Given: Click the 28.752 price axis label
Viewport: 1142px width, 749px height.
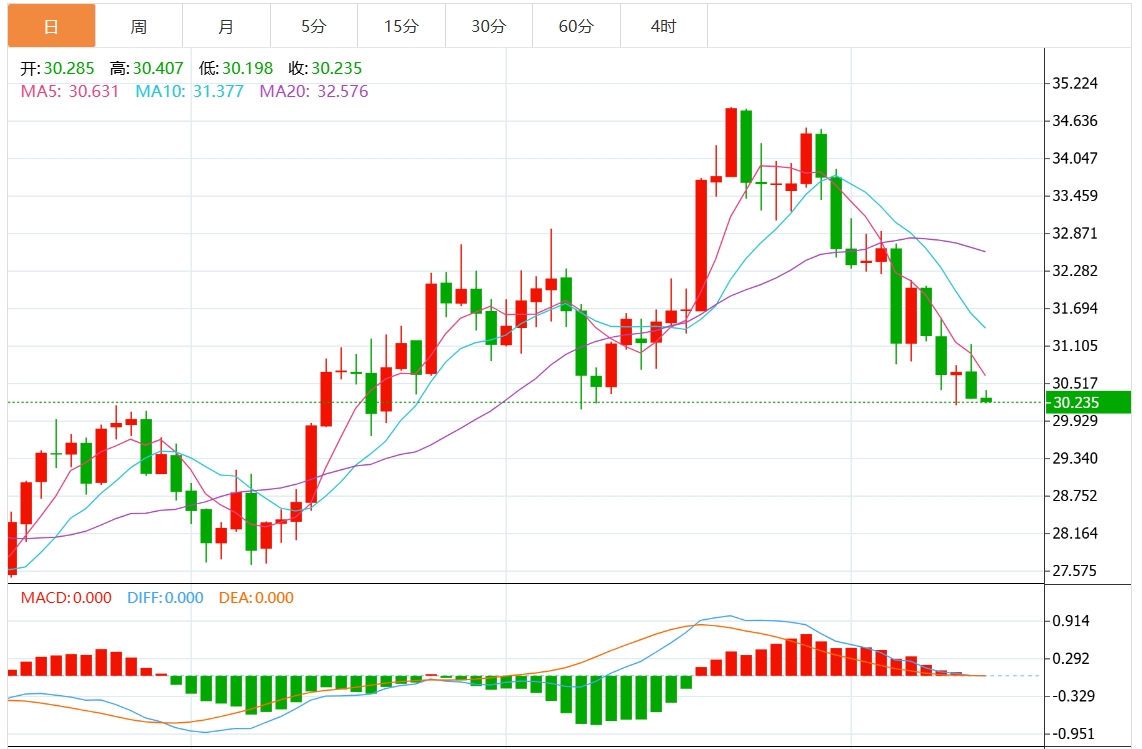Looking at the screenshot, I should [x=1075, y=496].
